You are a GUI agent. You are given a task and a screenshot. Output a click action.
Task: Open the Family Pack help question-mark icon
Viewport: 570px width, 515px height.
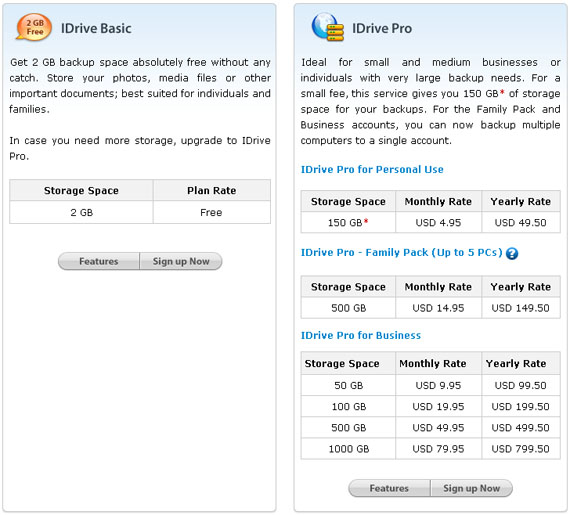click(512, 253)
